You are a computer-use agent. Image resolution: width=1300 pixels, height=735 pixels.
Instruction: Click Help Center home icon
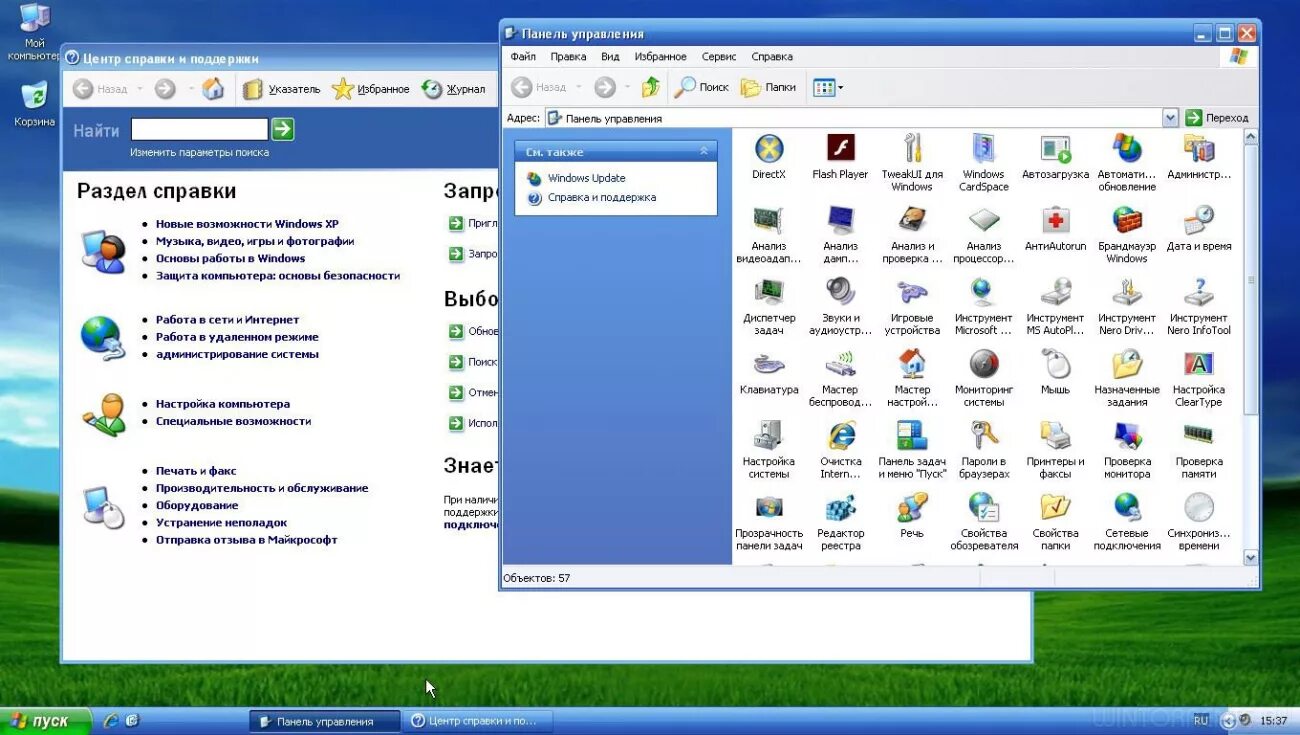(x=213, y=89)
